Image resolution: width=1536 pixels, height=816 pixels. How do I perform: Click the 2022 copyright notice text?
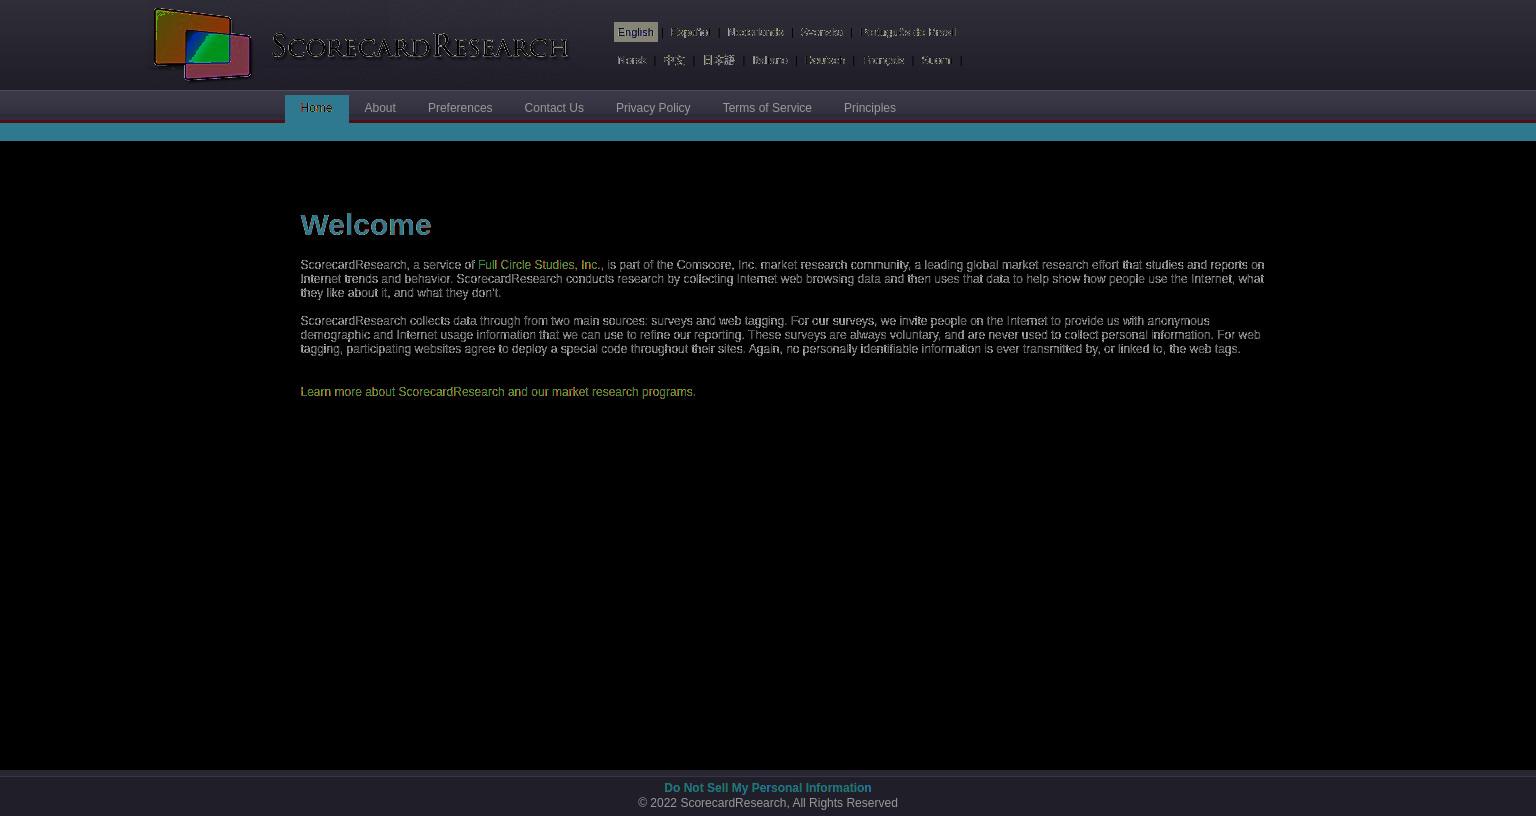point(768,803)
